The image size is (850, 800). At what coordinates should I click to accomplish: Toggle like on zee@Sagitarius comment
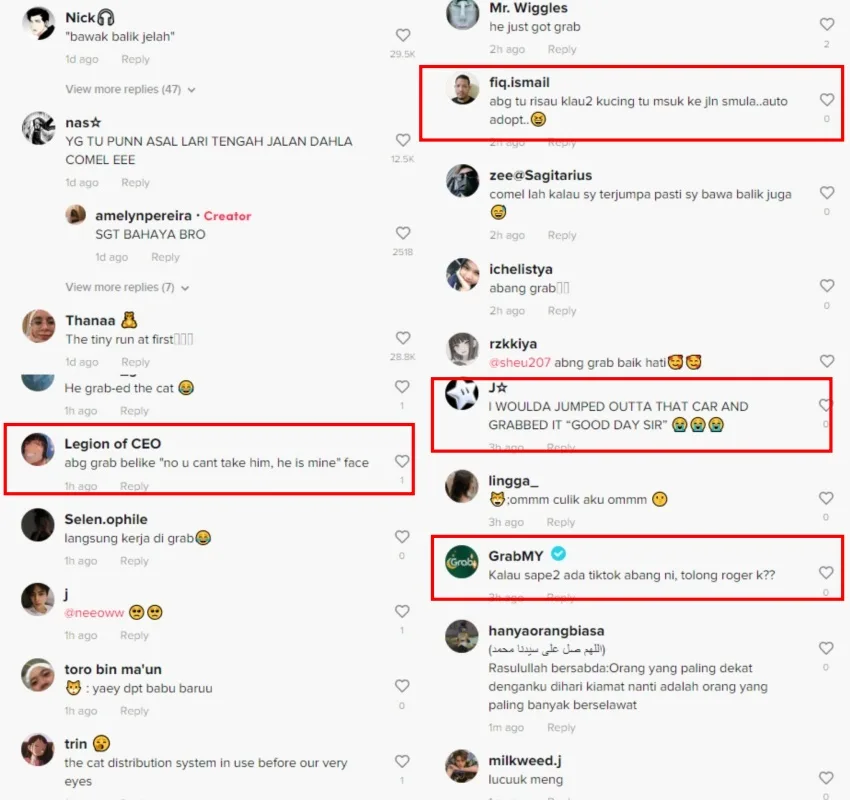pyautogui.click(x=827, y=193)
